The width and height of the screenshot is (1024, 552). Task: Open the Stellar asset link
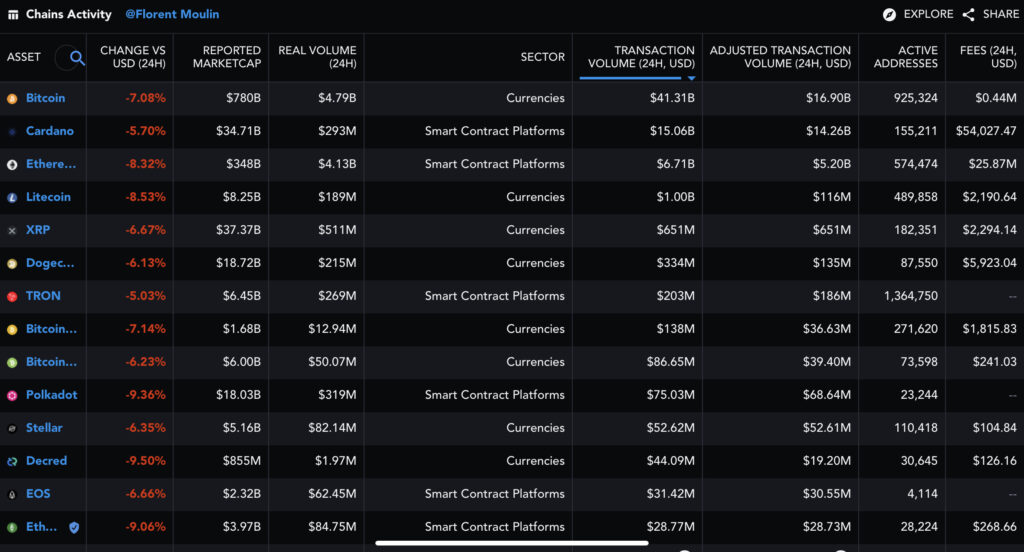[x=44, y=428]
